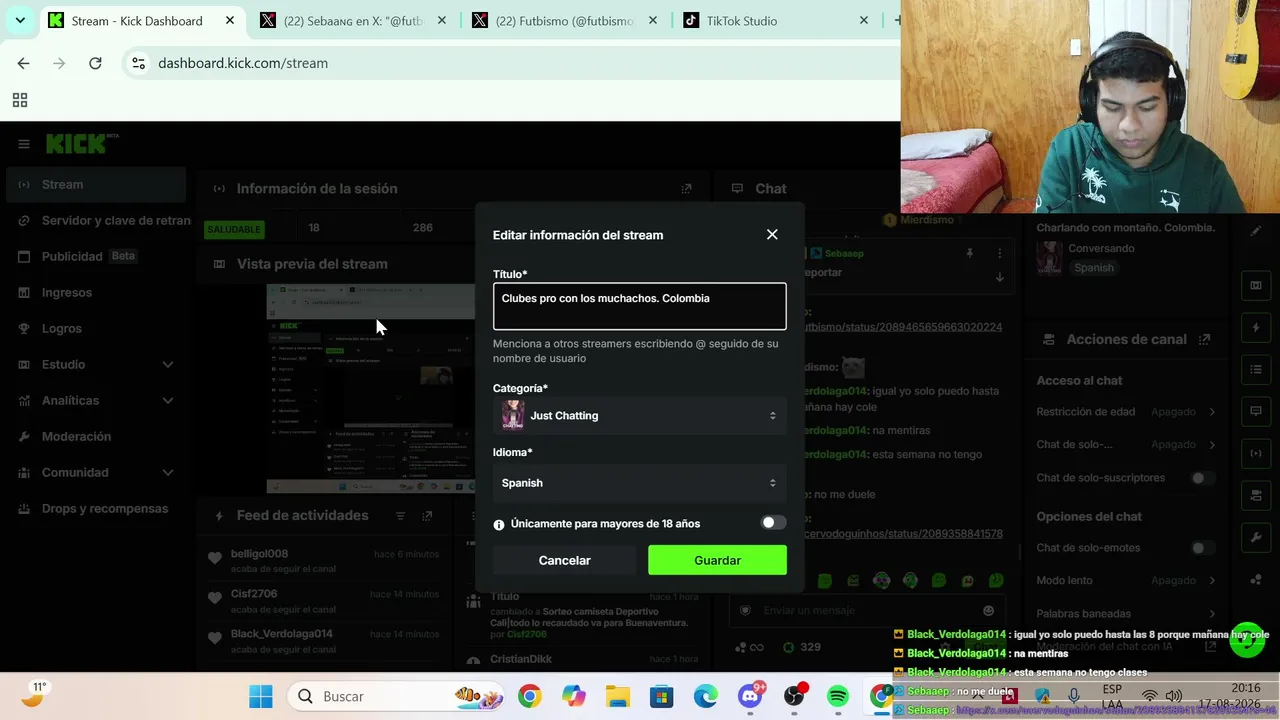
Task: Open the browser tab search dropdown
Action: pos(20,20)
